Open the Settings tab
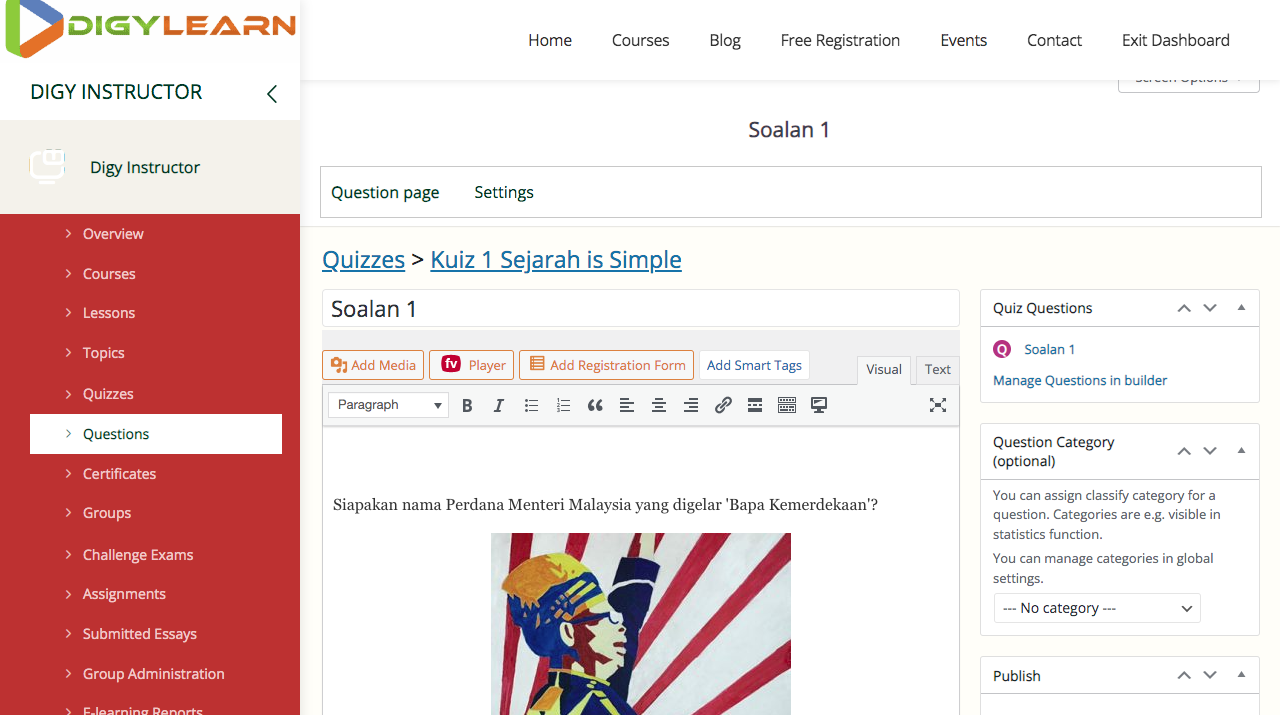The image size is (1280, 715). pyautogui.click(x=503, y=192)
